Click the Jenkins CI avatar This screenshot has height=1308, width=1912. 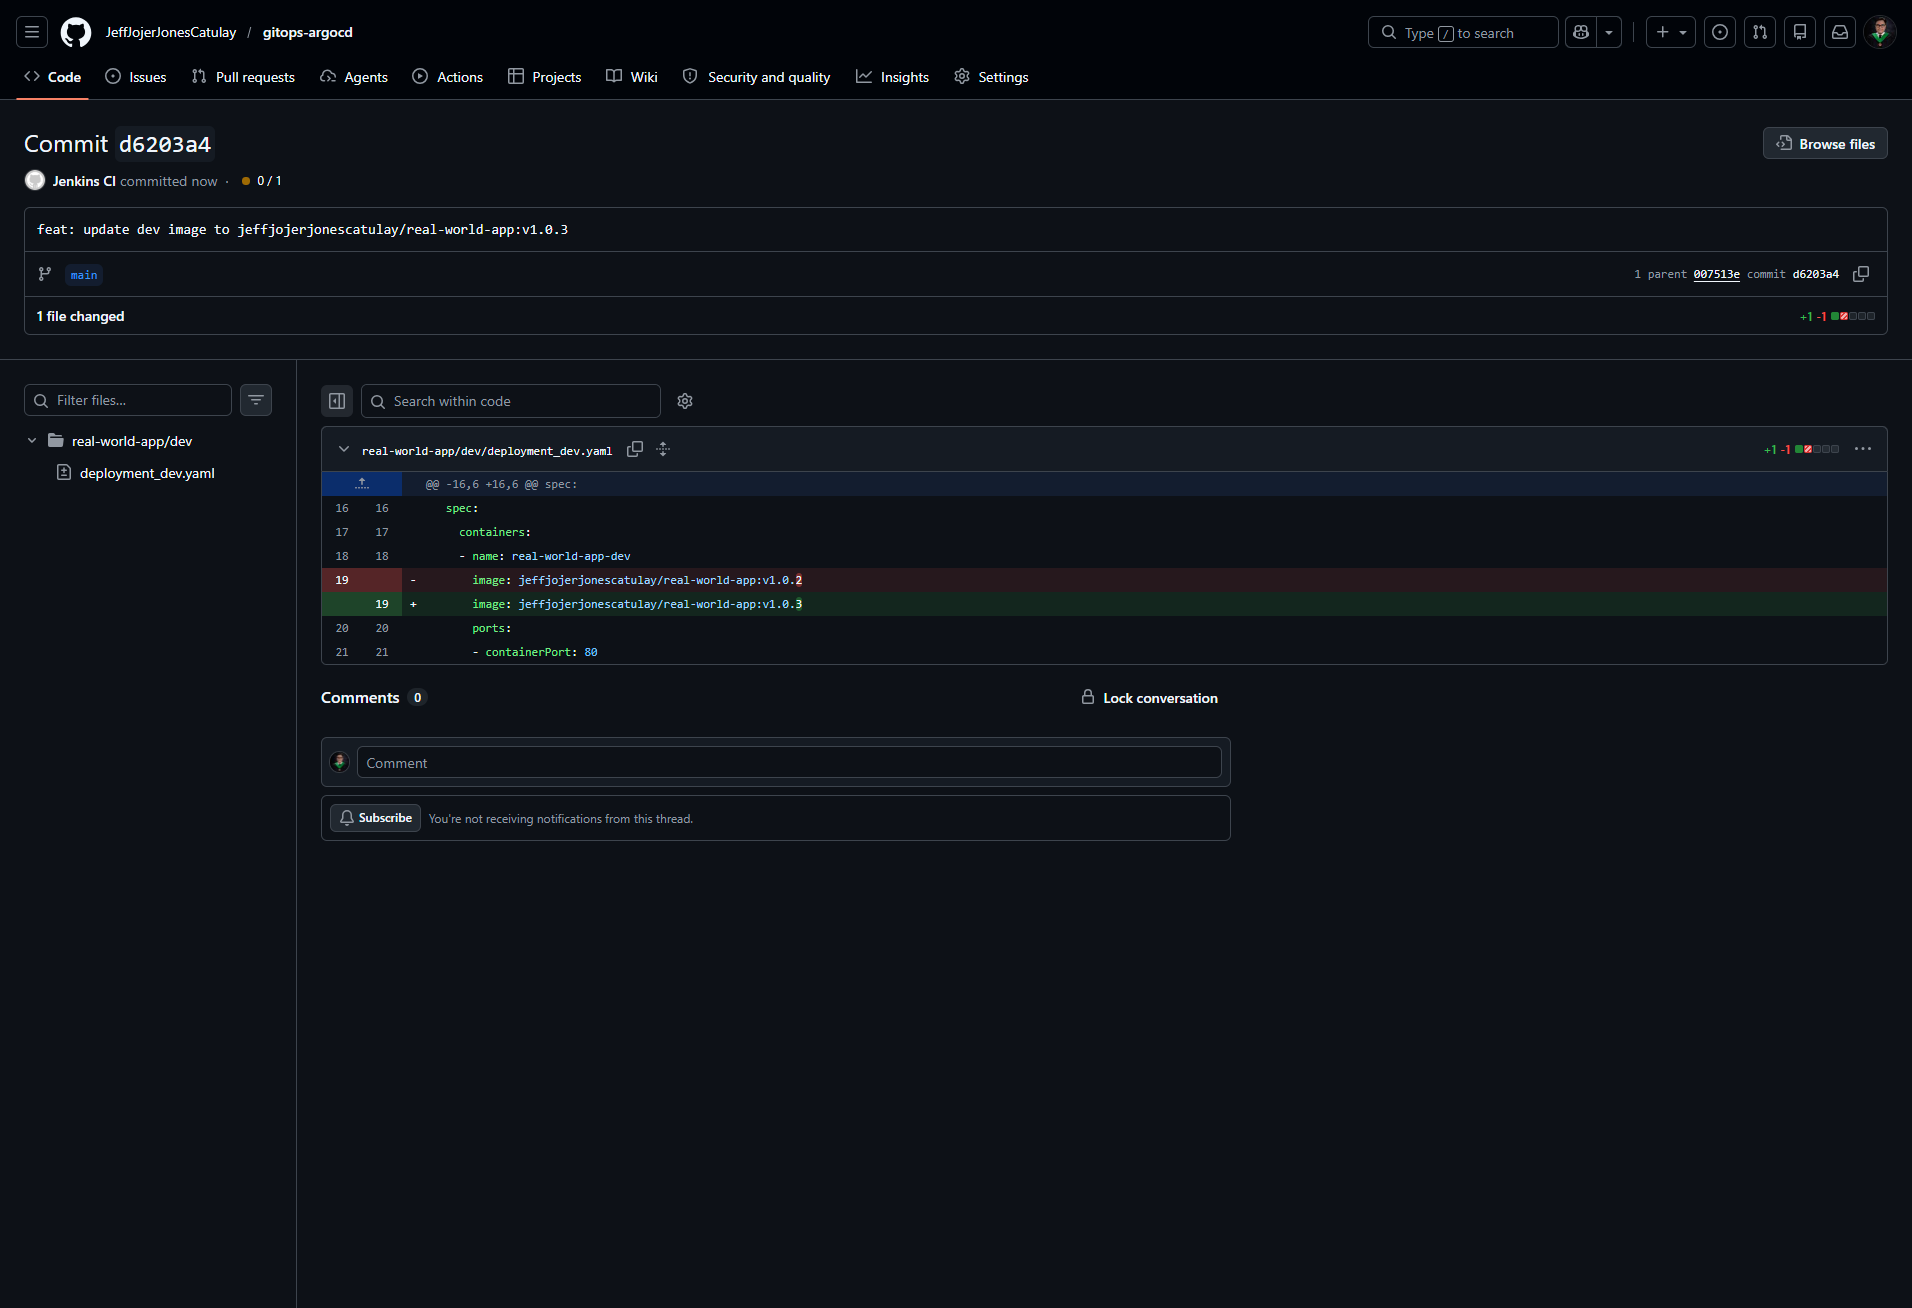(35, 180)
